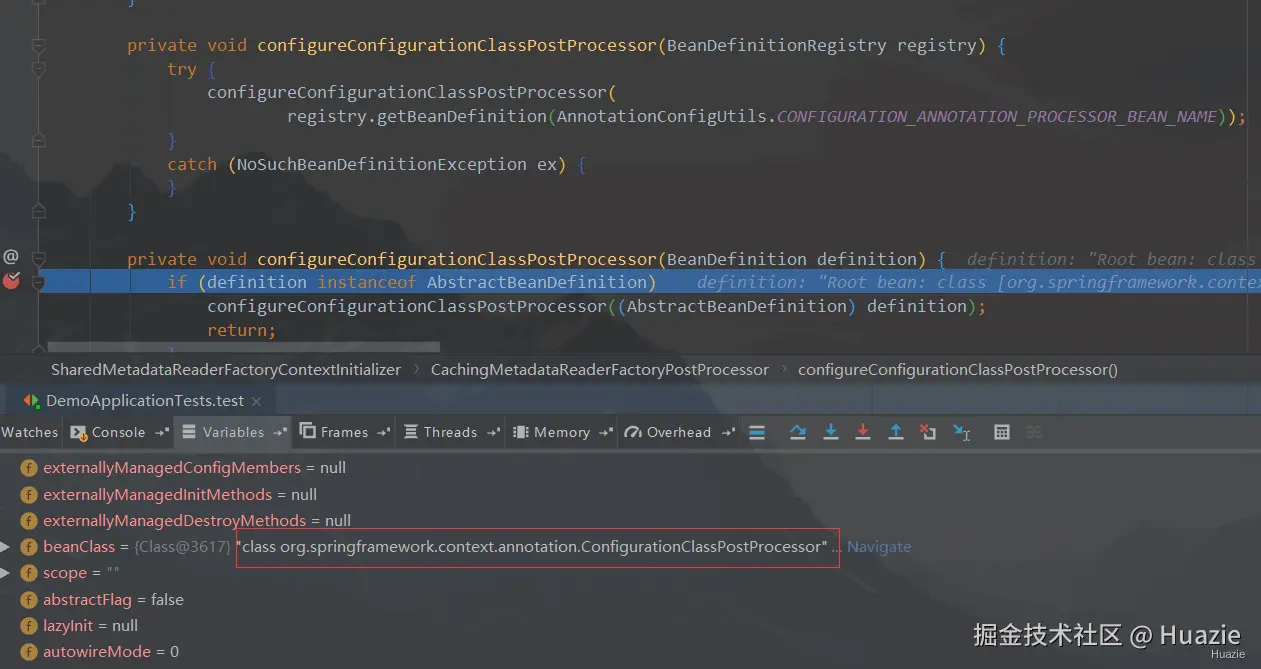Collapse the try block fold marker
The width and height of the screenshot is (1261, 669).
[38, 69]
